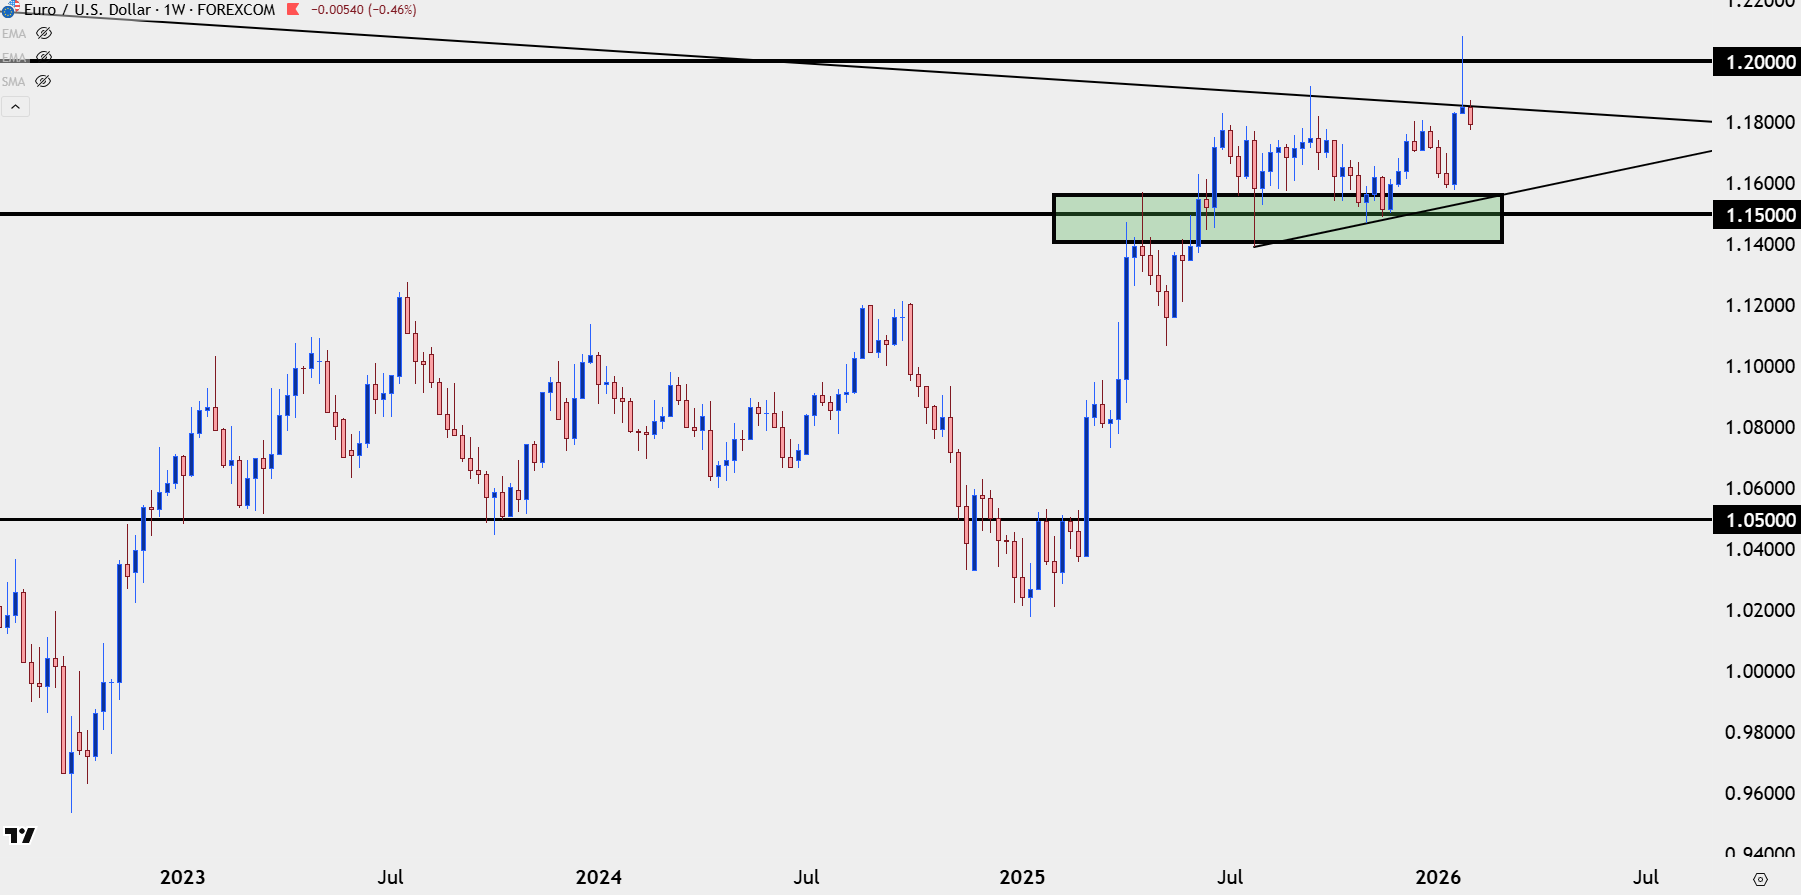Click the TradingView logo

pos(19,835)
